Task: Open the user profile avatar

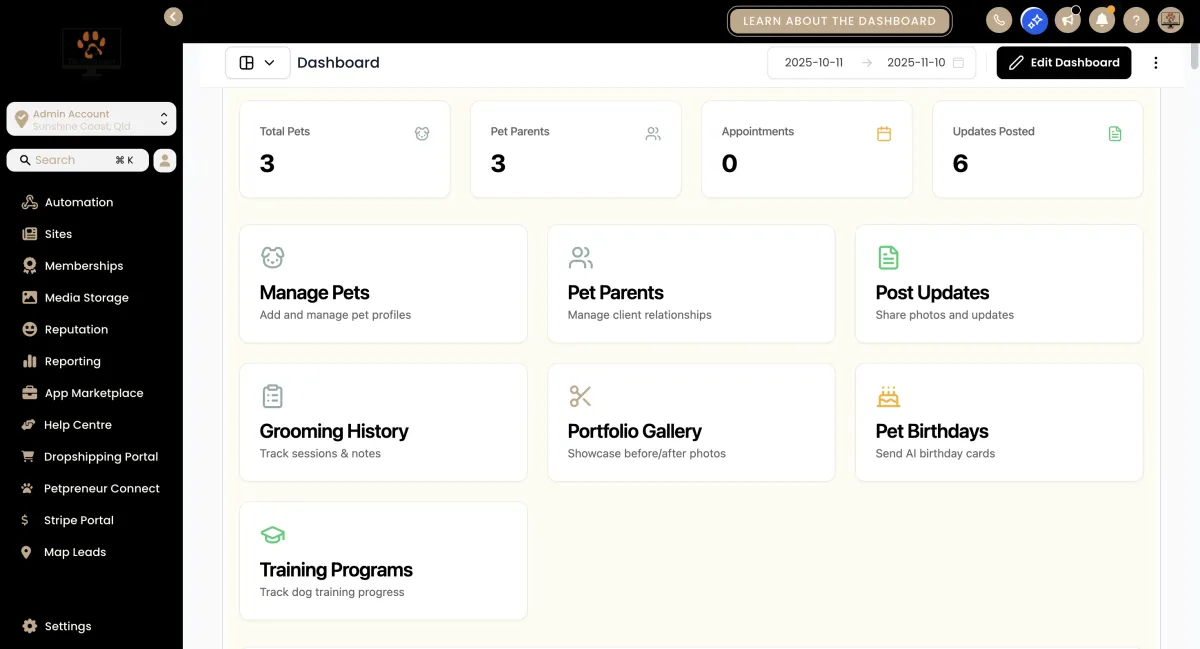Action: [x=1170, y=20]
